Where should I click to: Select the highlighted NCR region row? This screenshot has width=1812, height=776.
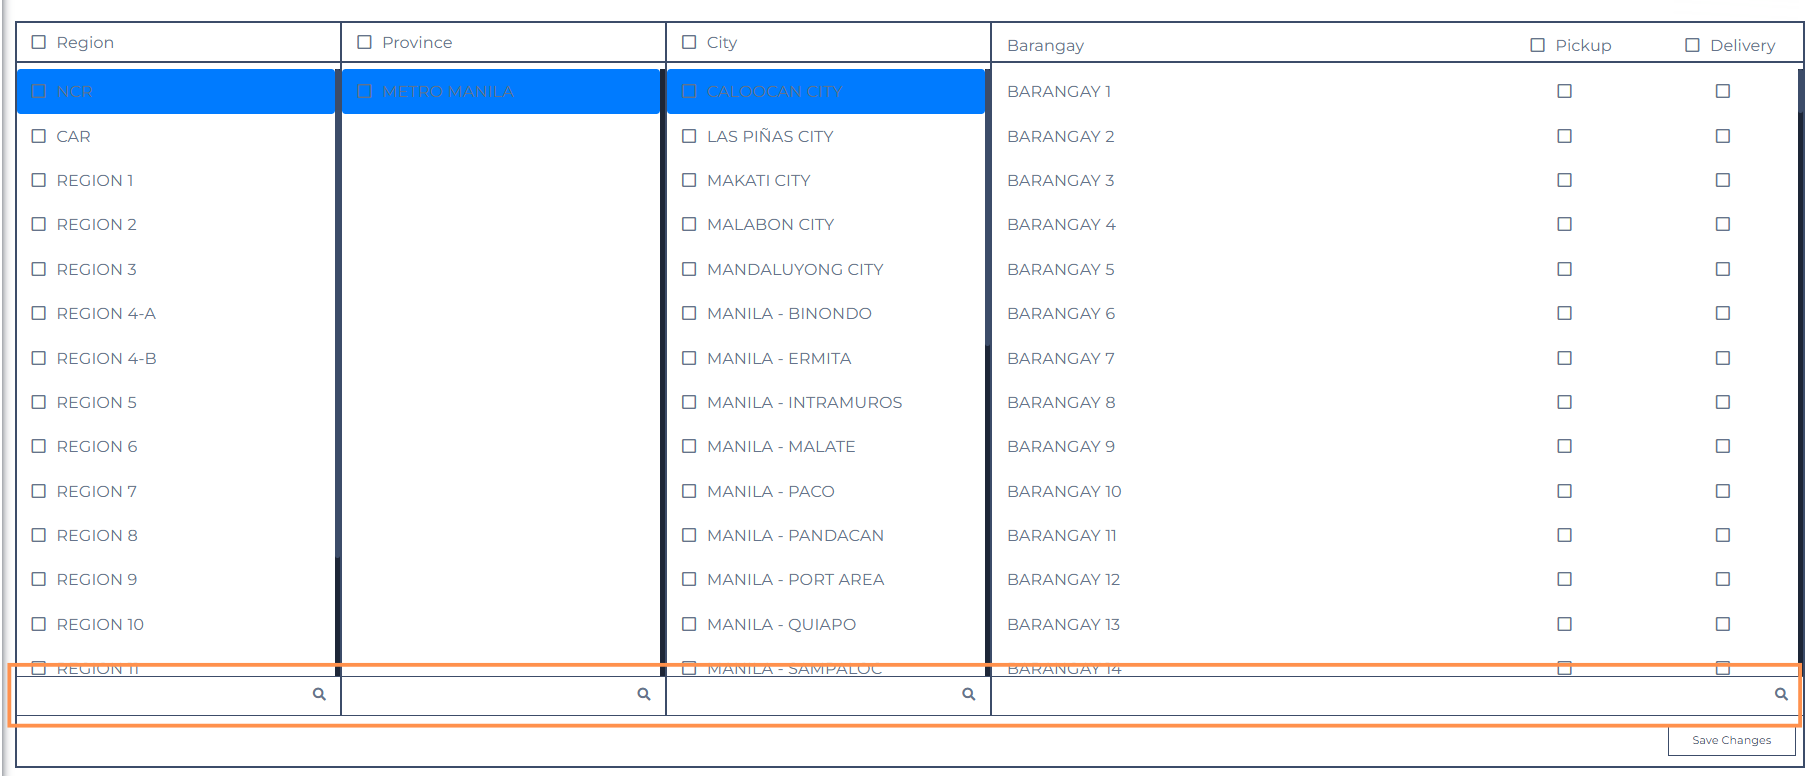coord(175,91)
